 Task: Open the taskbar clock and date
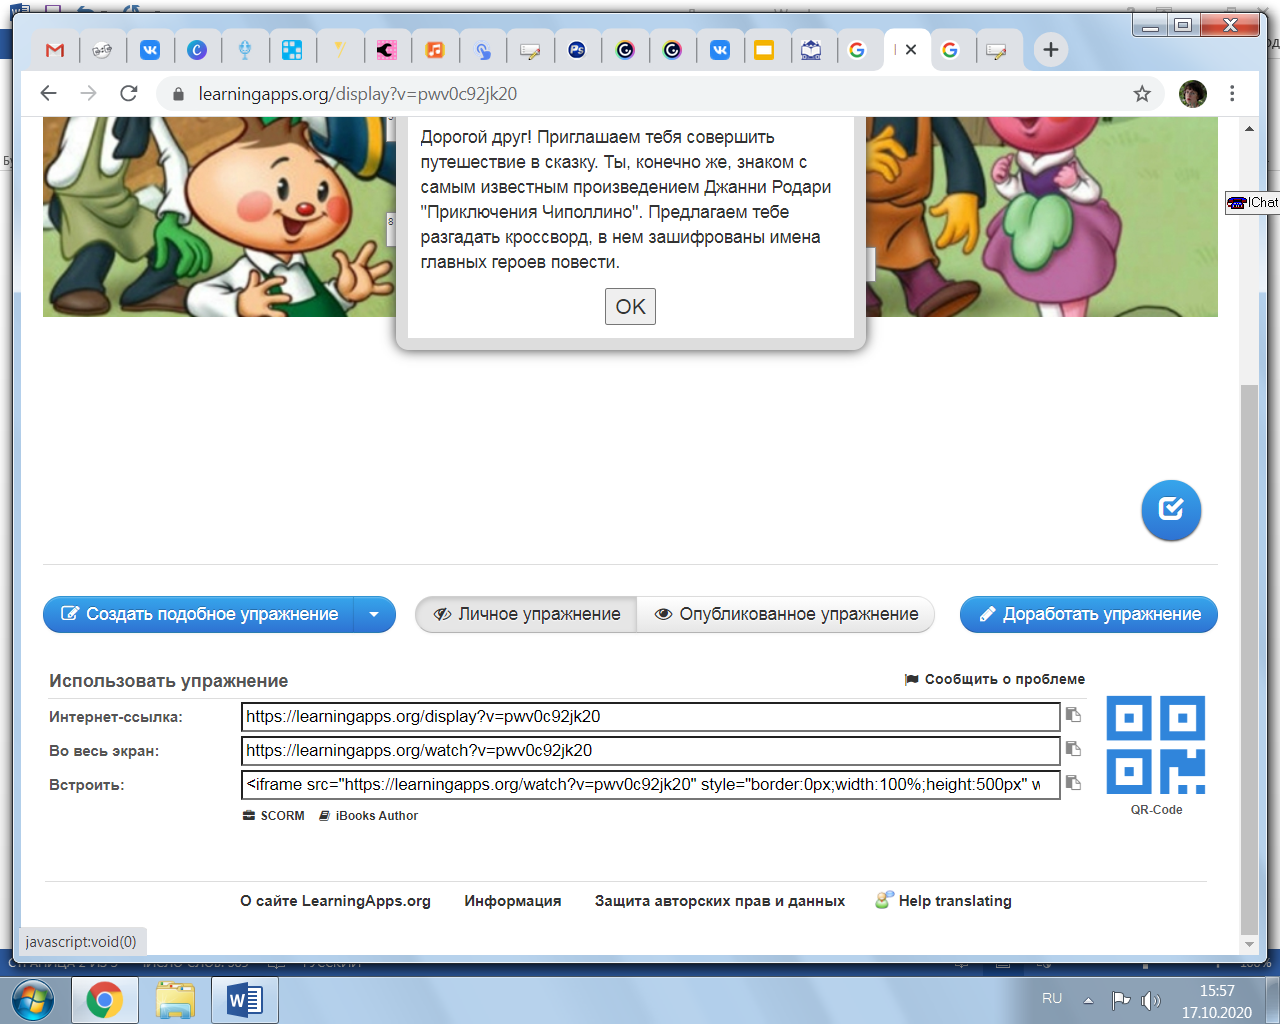1217,1001
